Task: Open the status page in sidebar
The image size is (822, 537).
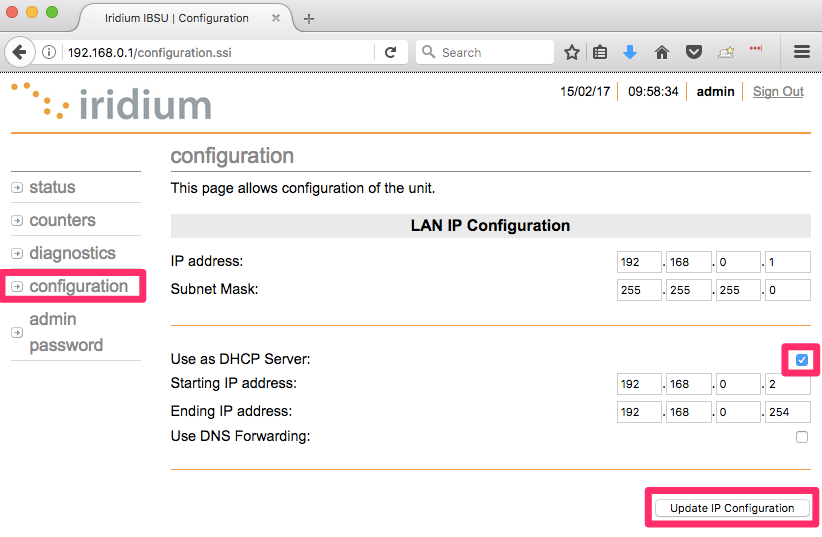Action: tap(52, 187)
